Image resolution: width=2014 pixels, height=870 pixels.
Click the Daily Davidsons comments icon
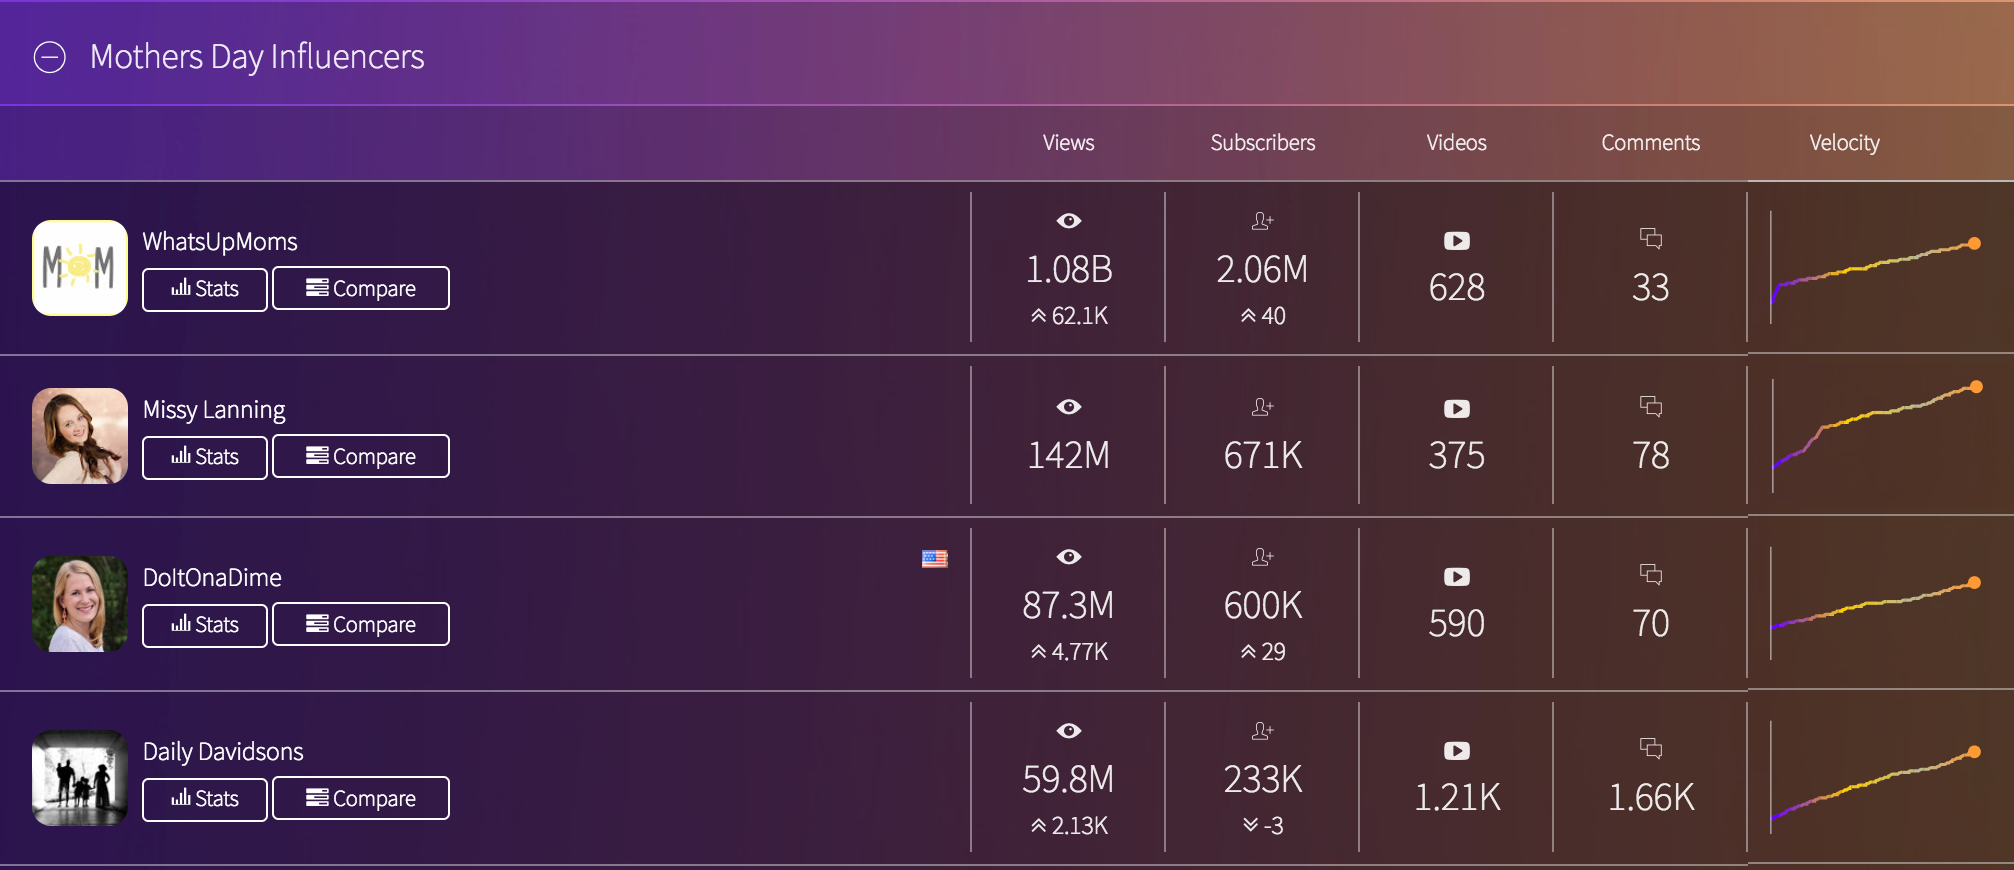click(1650, 748)
